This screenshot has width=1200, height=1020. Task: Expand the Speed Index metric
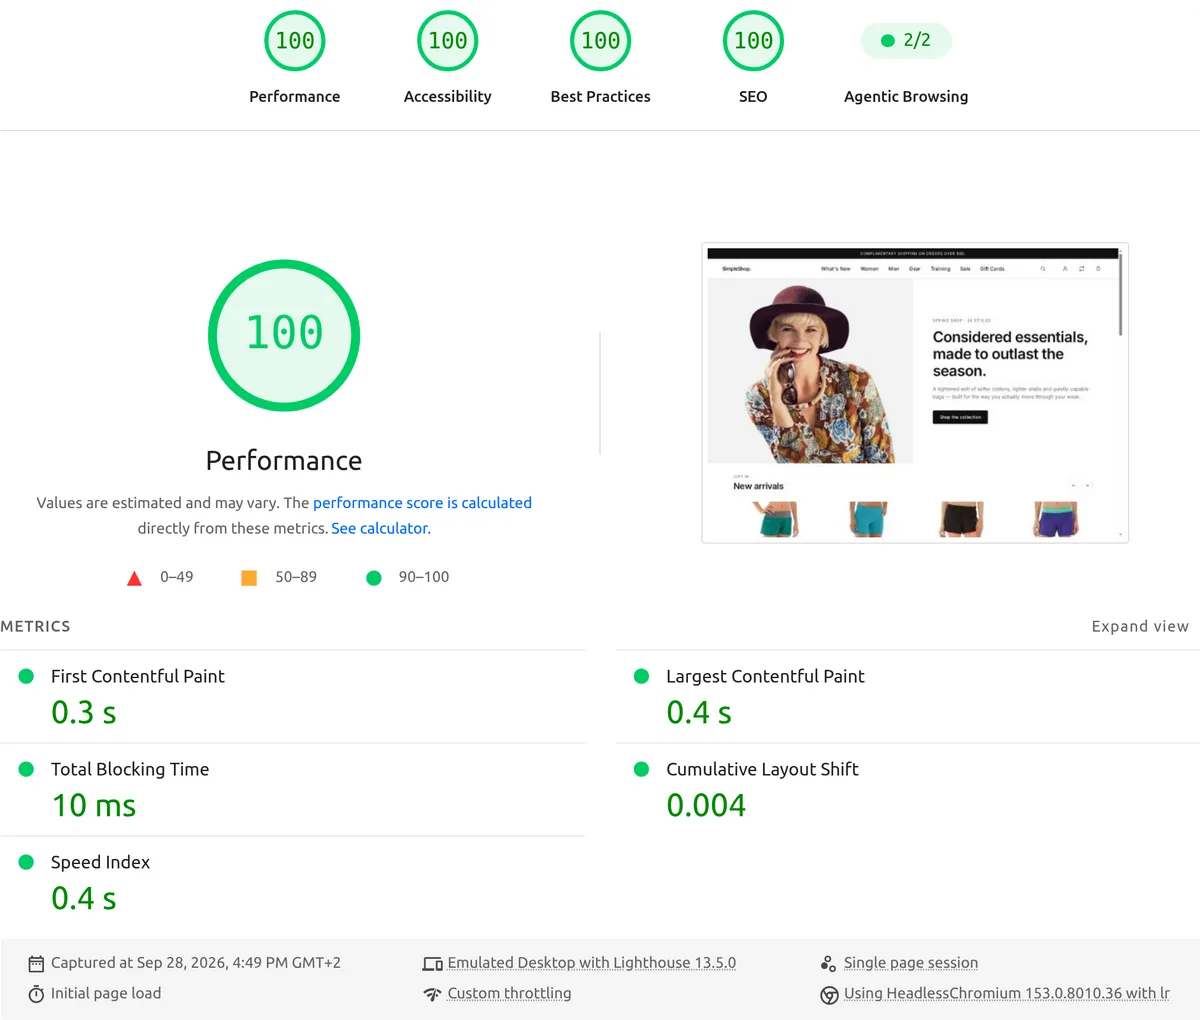(293, 883)
